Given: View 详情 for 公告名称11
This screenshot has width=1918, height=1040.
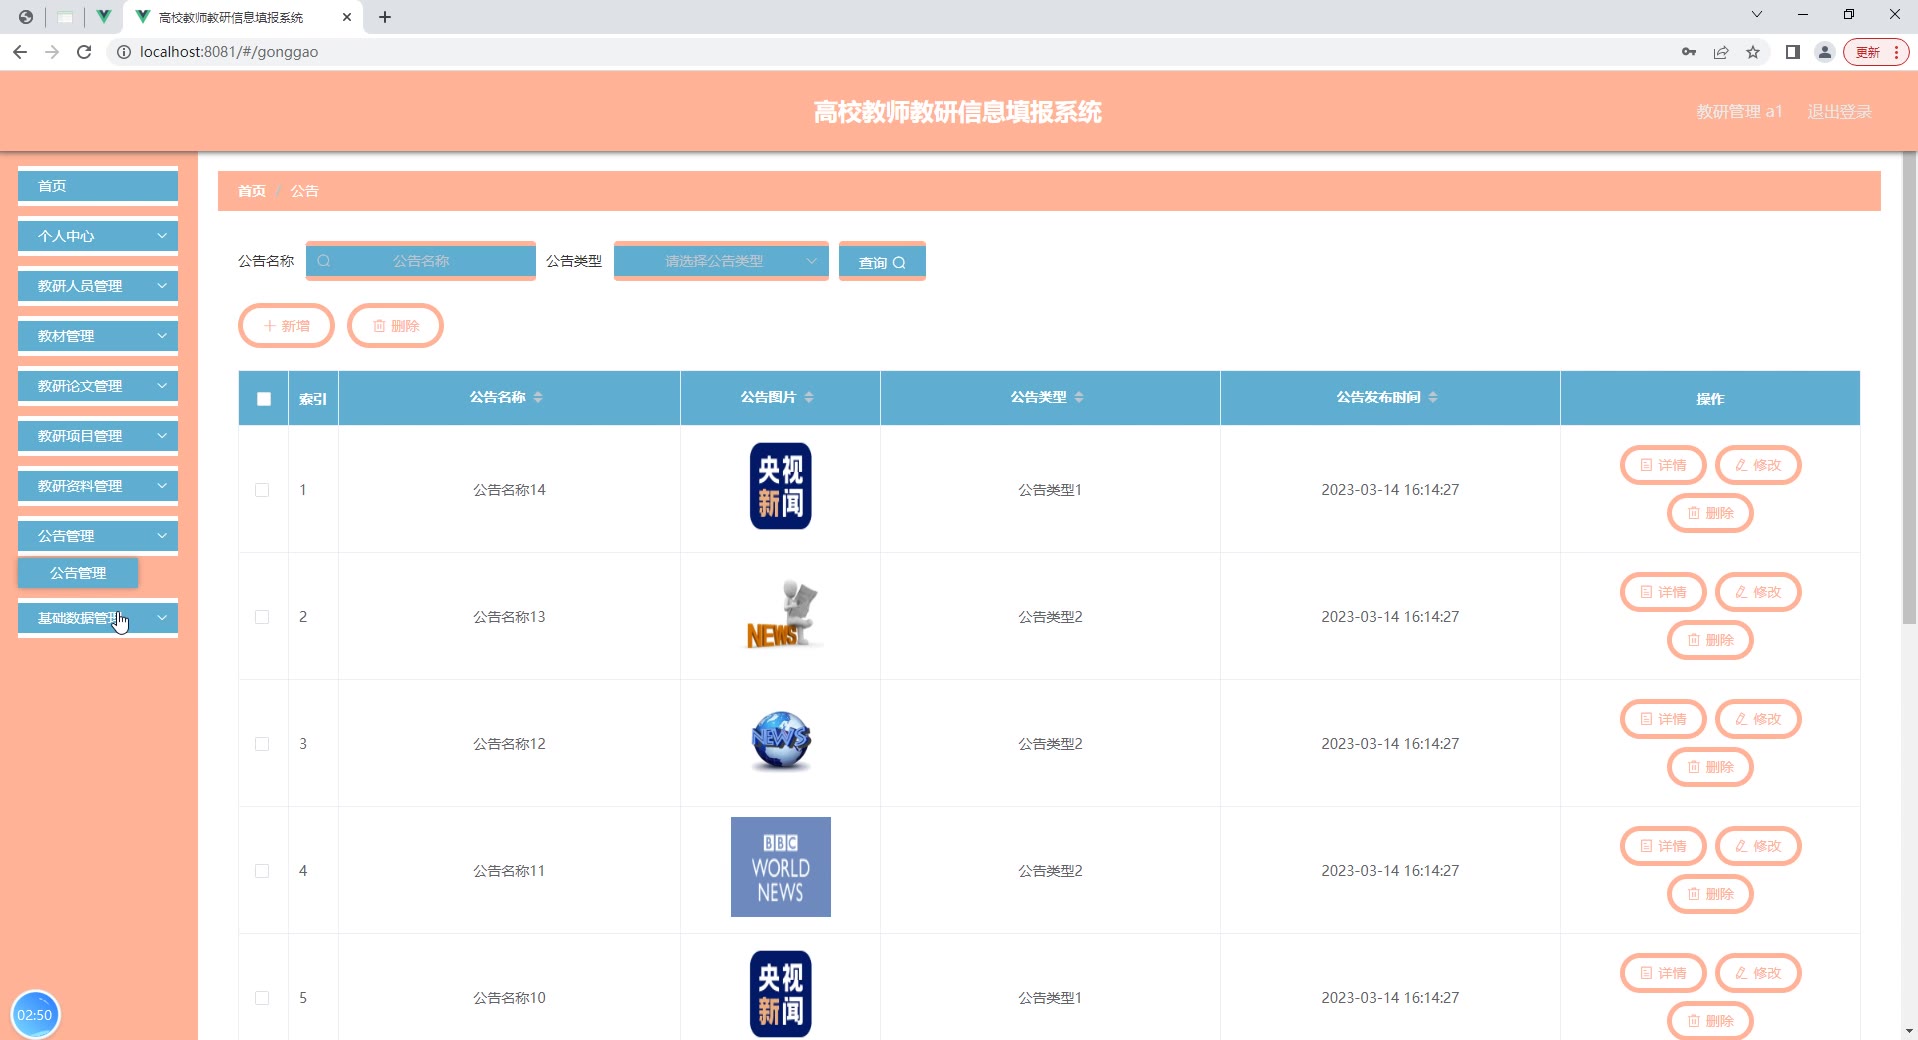Looking at the screenshot, I should click(1663, 846).
